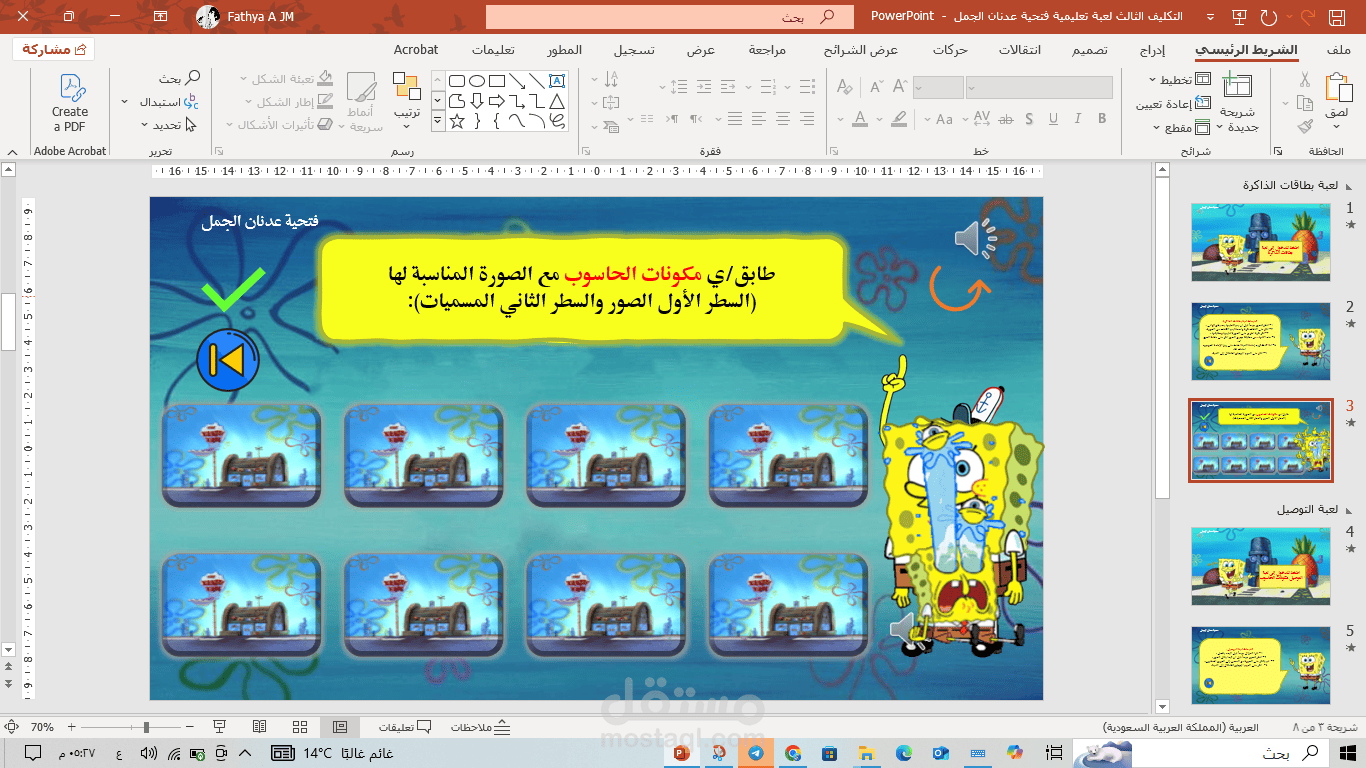
Task: Open the Replace (استبدال) dropdown arrow
Action: (124, 102)
